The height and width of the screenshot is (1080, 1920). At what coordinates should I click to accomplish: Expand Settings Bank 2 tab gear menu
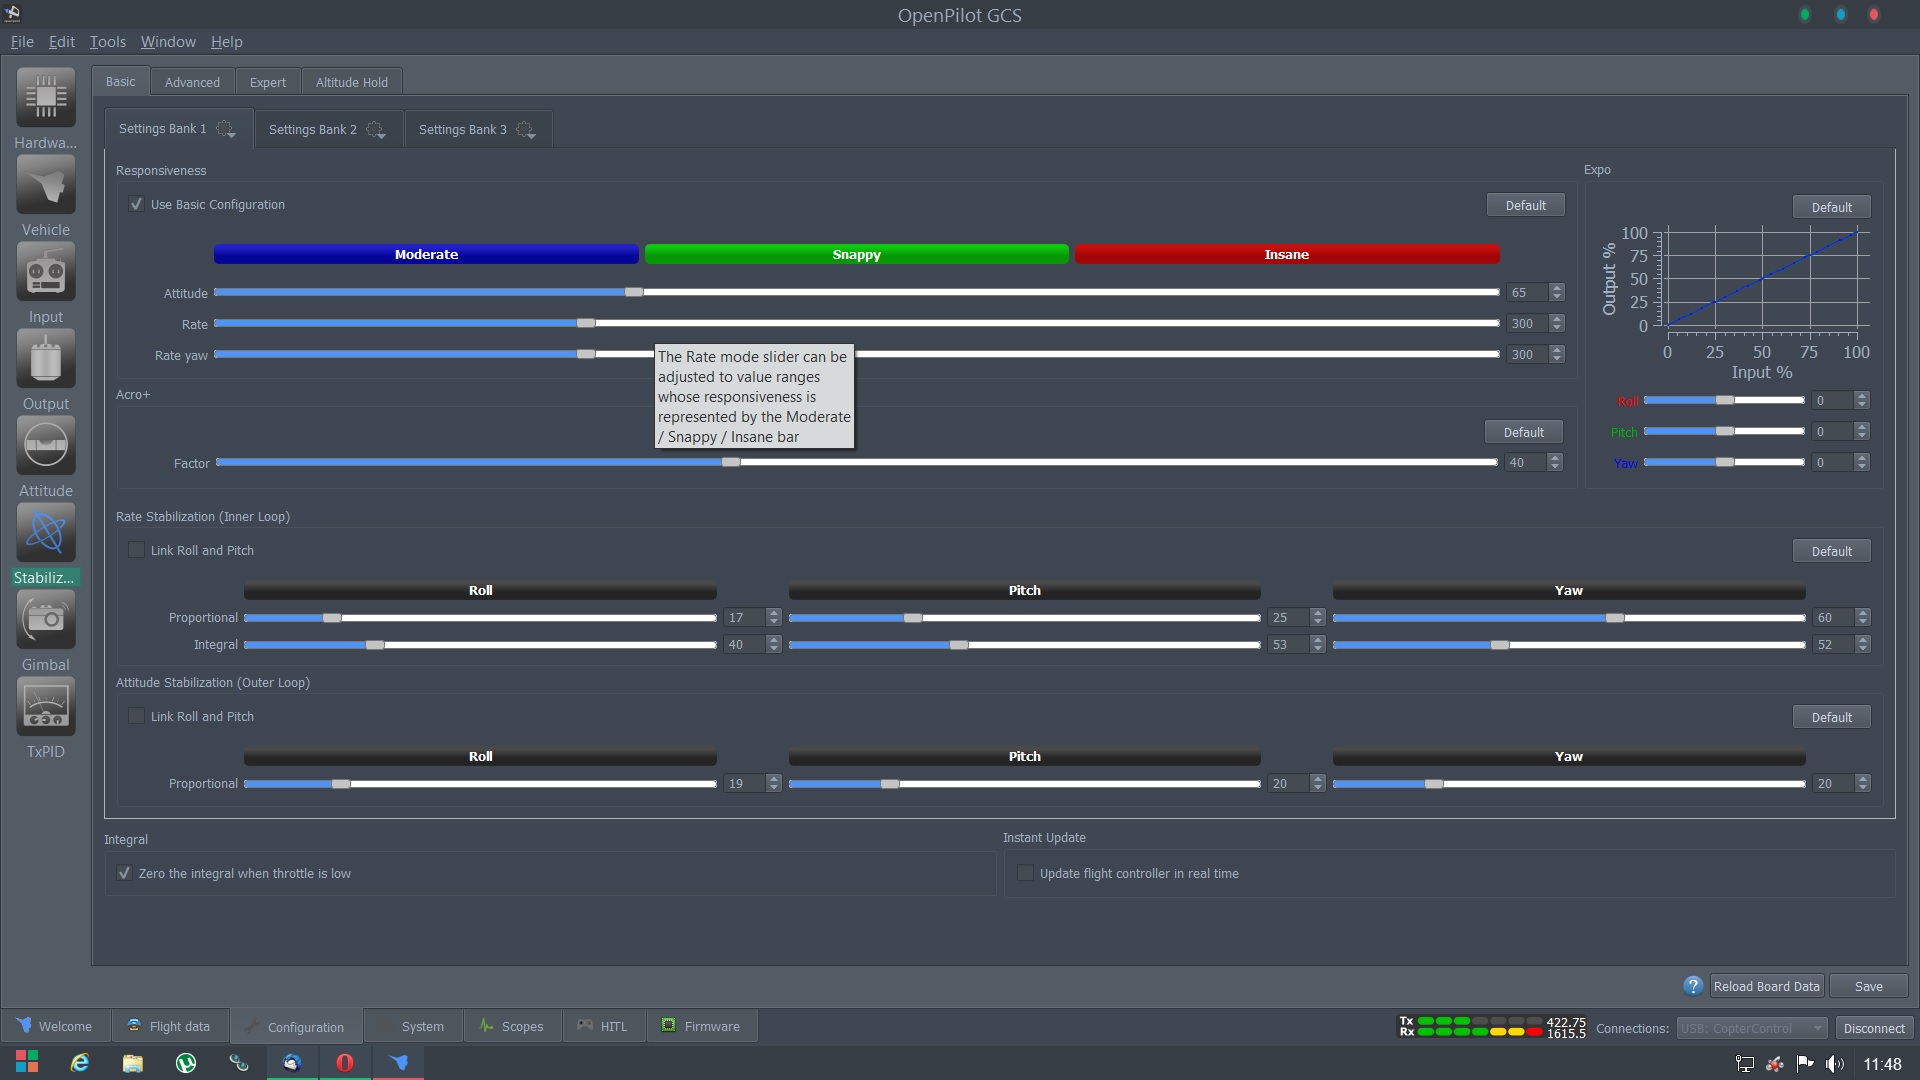376,130
